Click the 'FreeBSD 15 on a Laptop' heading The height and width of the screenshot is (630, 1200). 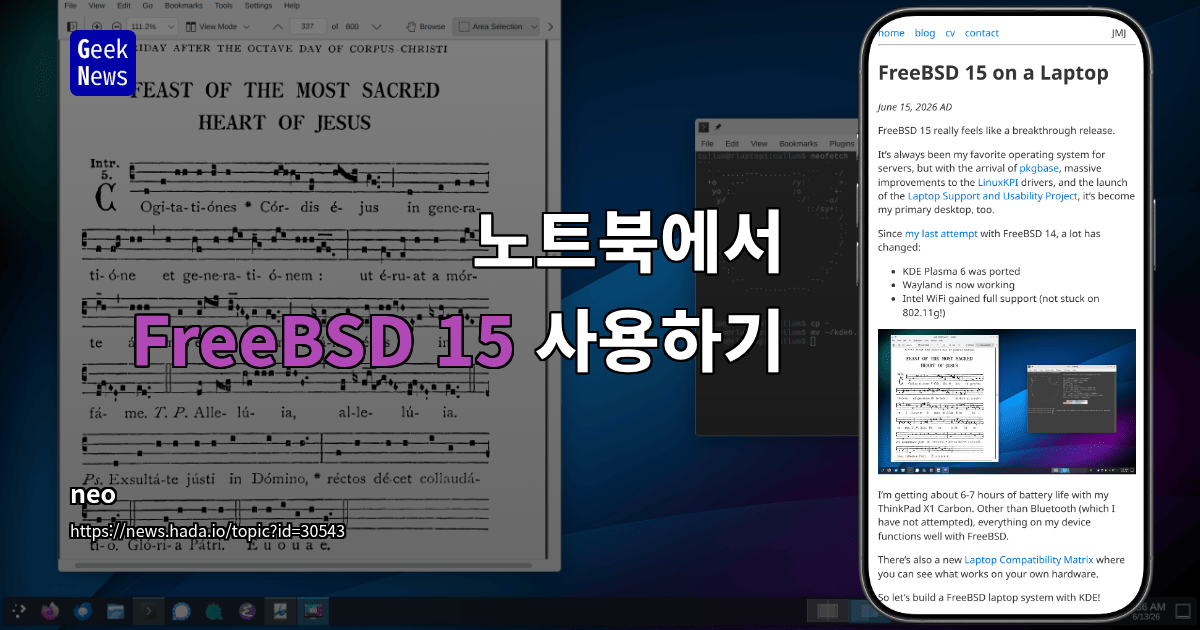(993, 73)
